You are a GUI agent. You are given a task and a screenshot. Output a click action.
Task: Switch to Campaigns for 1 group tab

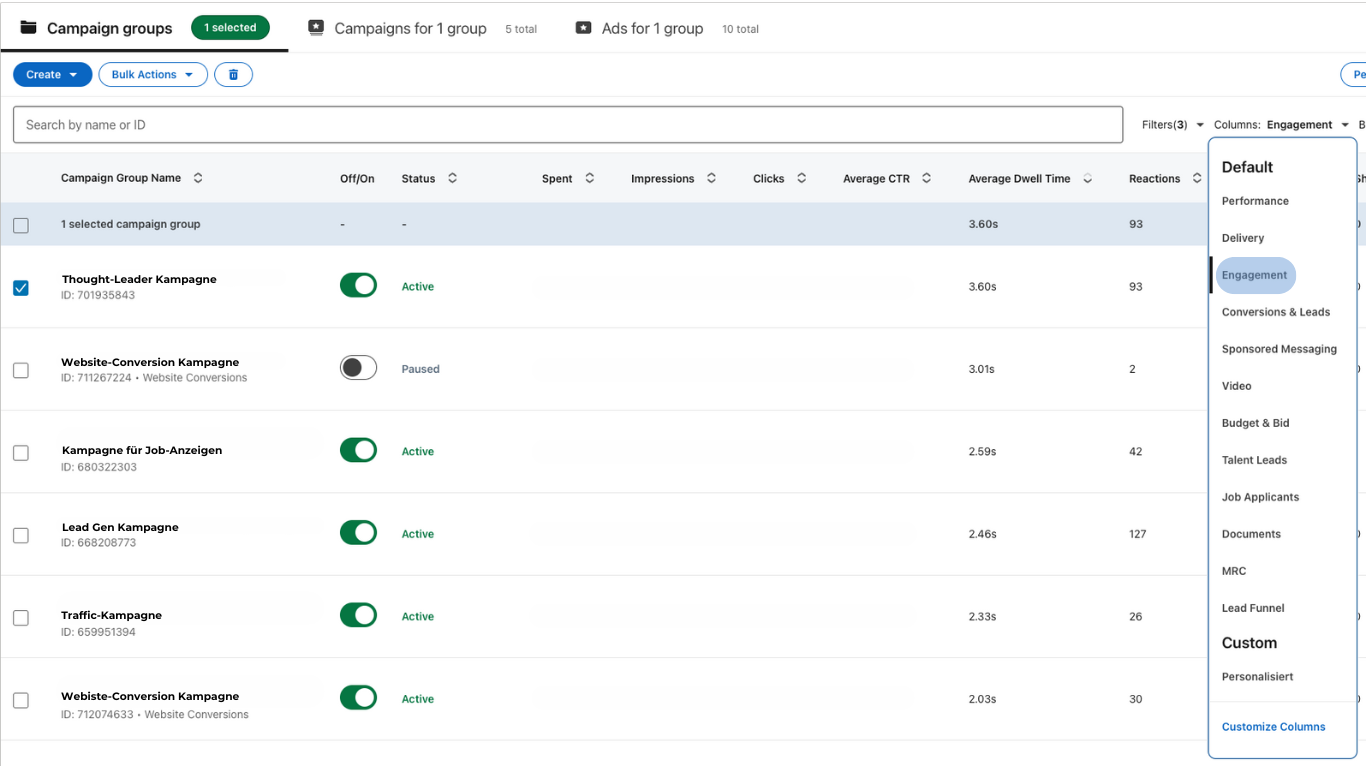click(410, 29)
